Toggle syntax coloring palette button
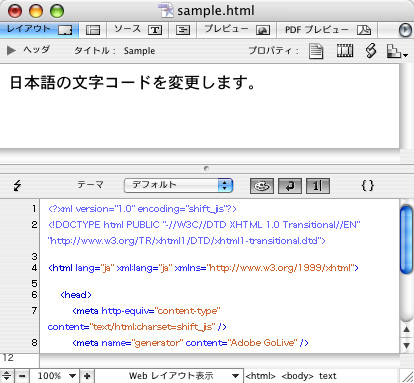The height and width of the screenshot is (383, 414). point(262,186)
